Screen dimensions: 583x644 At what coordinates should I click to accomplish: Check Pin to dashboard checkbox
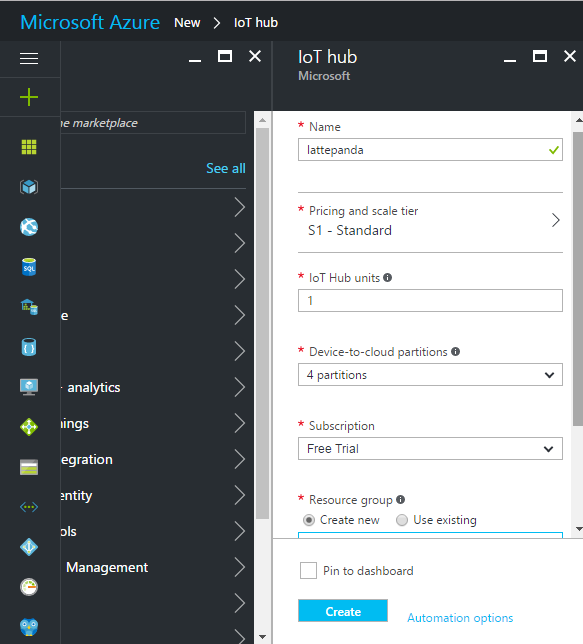pyautogui.click(x=308, y=570)
